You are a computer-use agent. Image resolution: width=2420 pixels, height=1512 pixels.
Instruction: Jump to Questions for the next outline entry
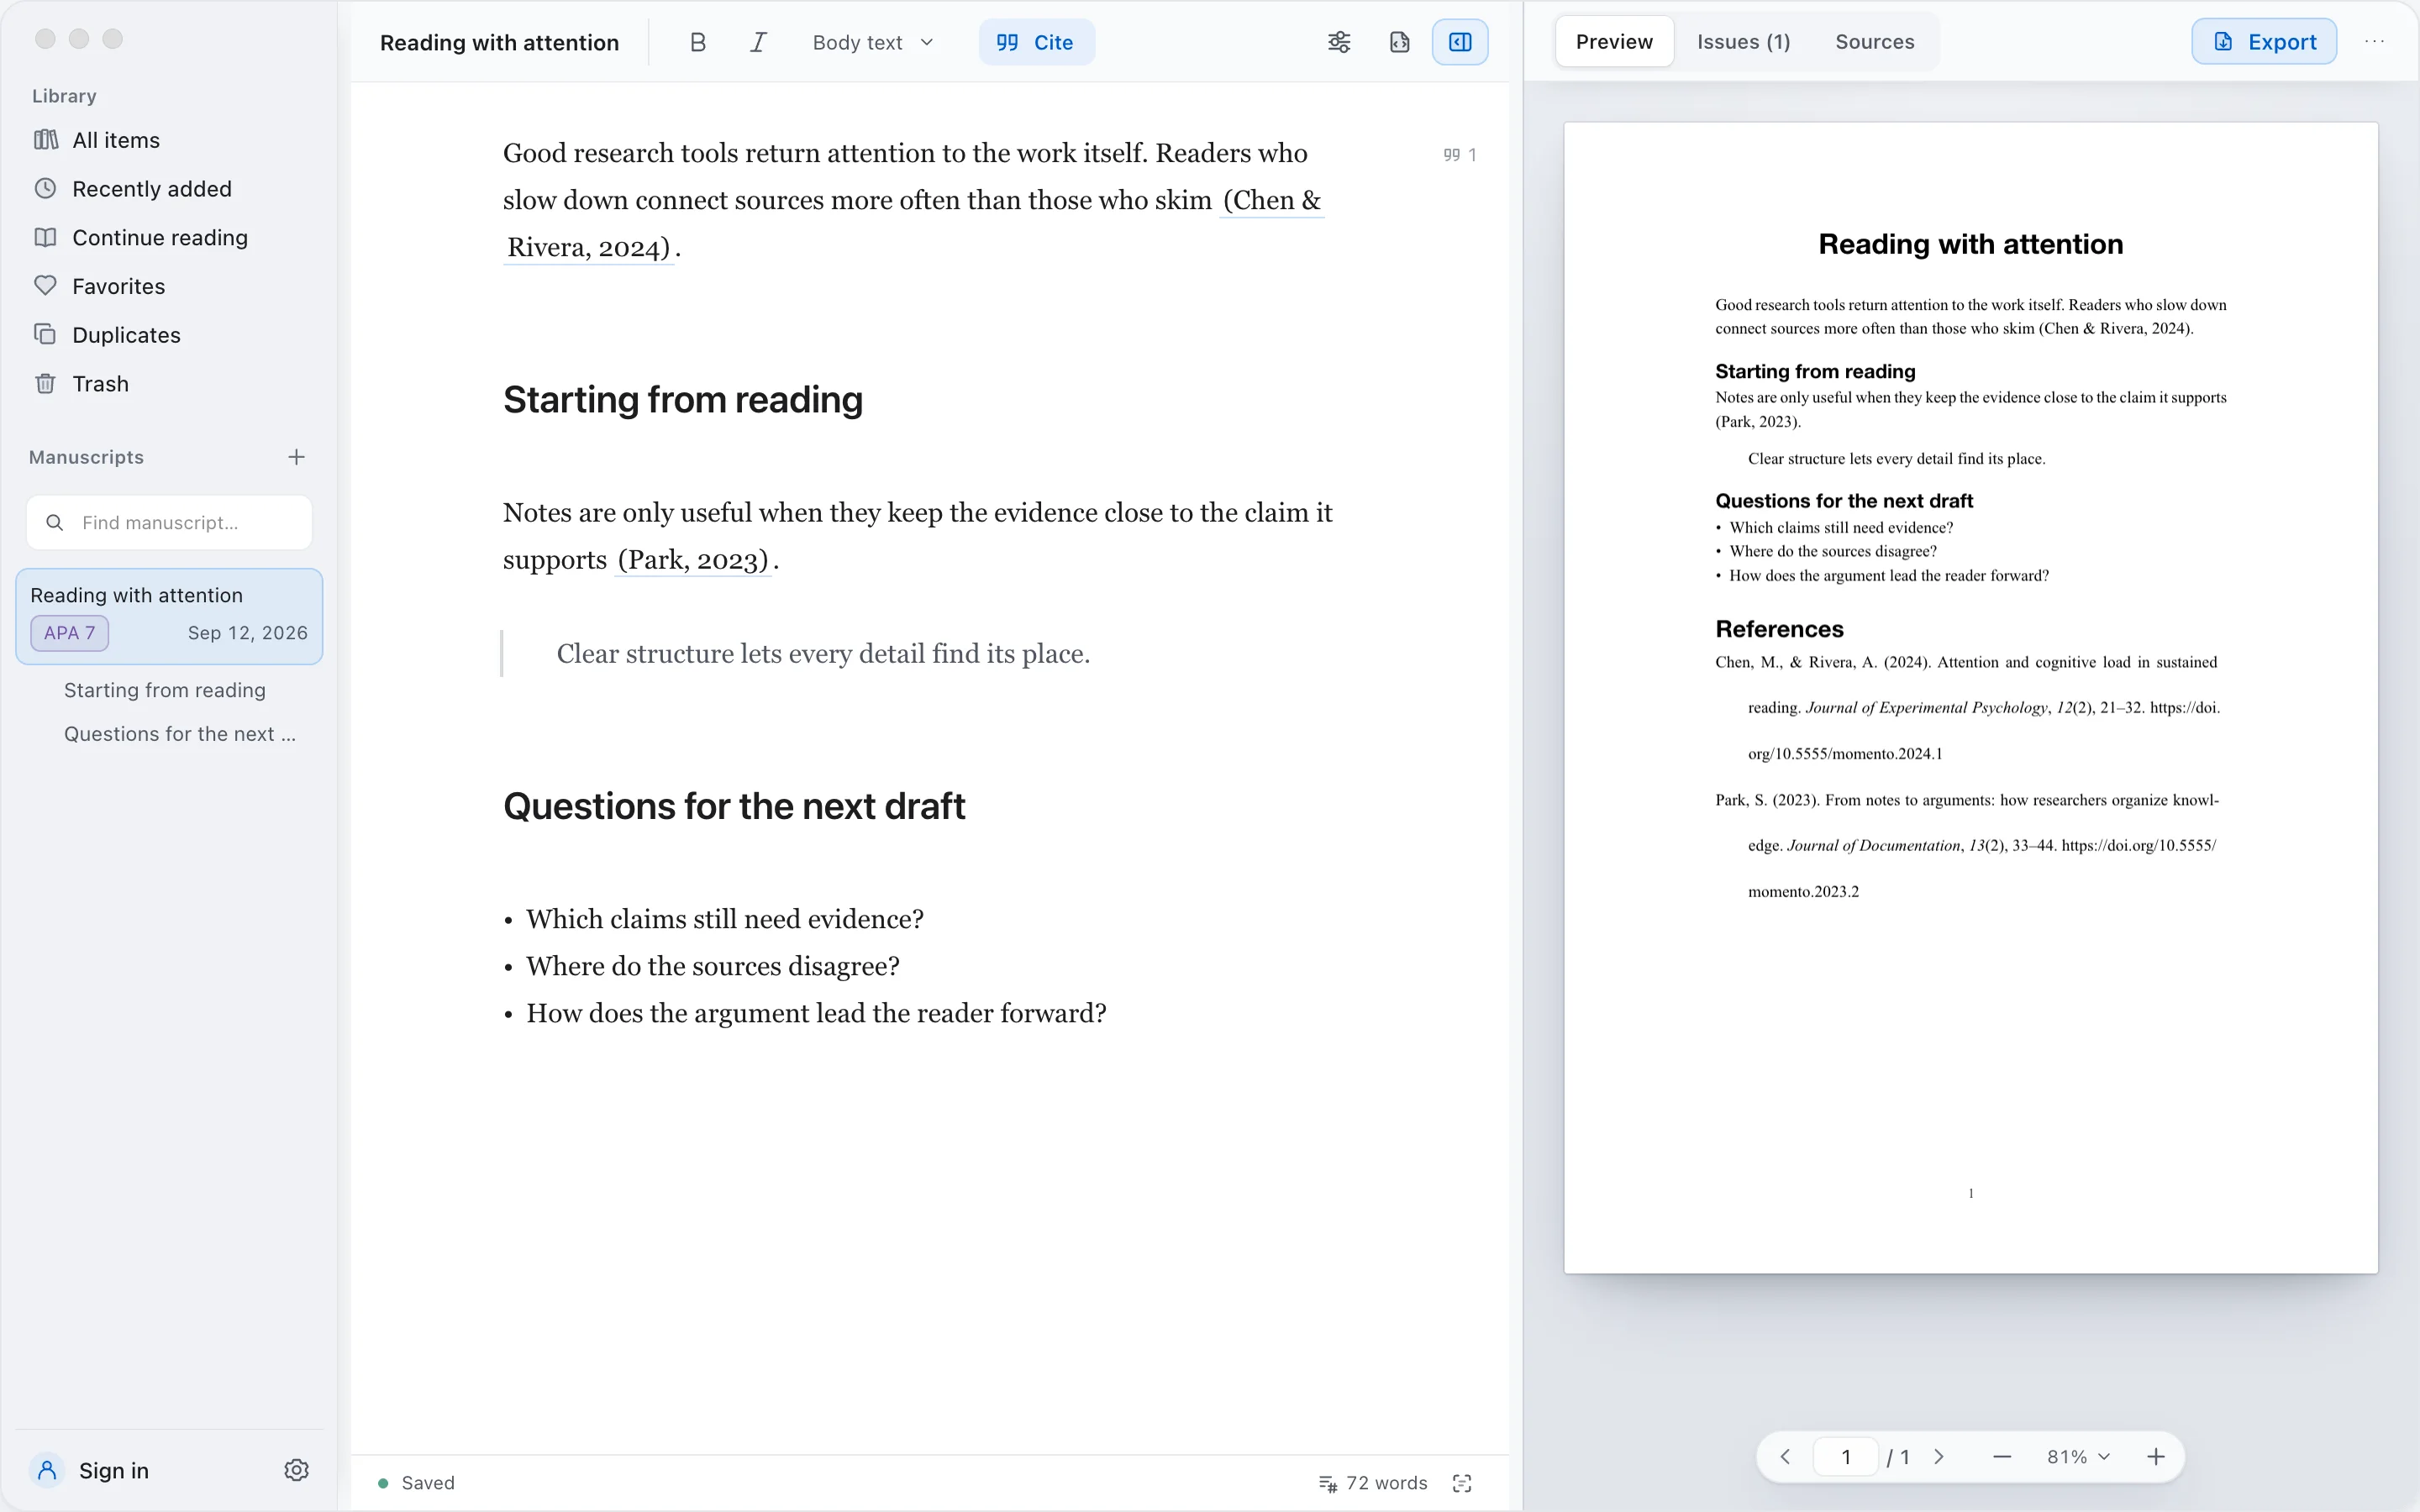point(180,734)
